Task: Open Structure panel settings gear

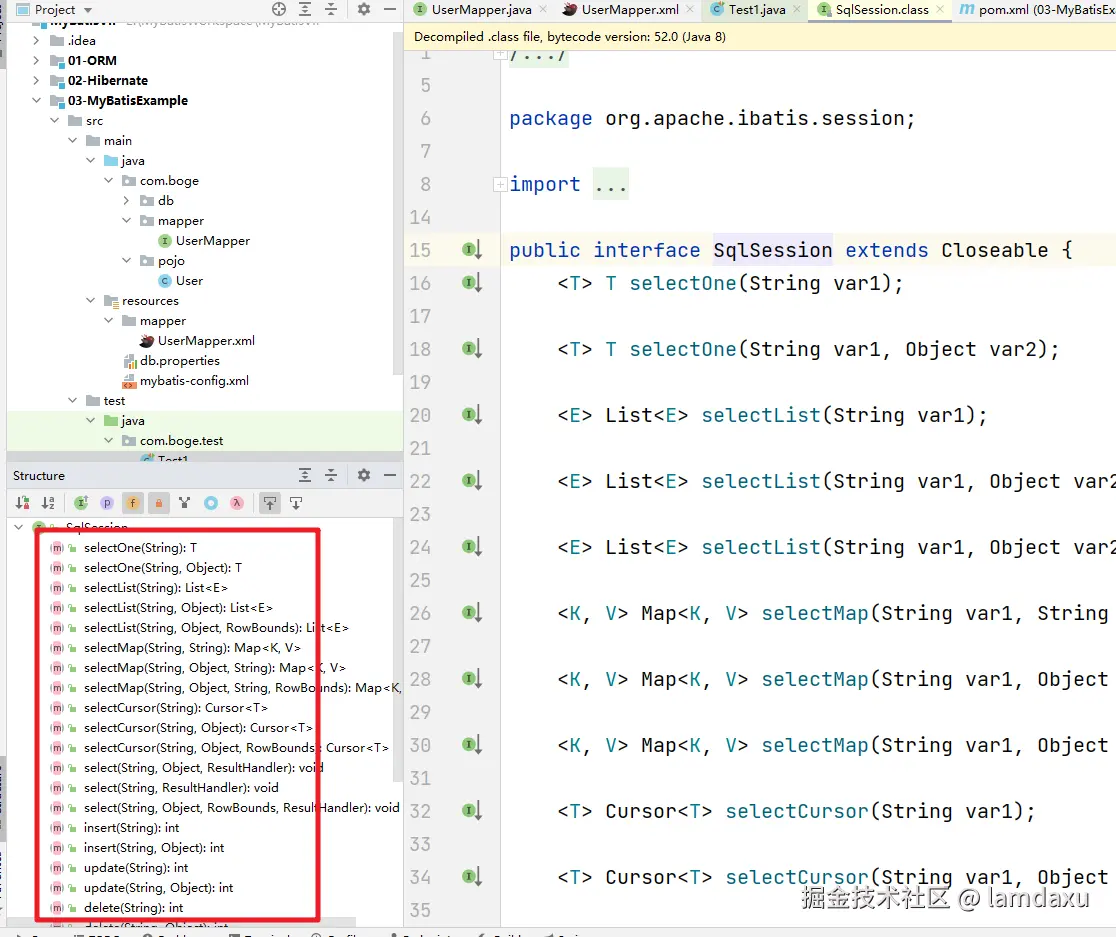Action: tap(364, 476)
